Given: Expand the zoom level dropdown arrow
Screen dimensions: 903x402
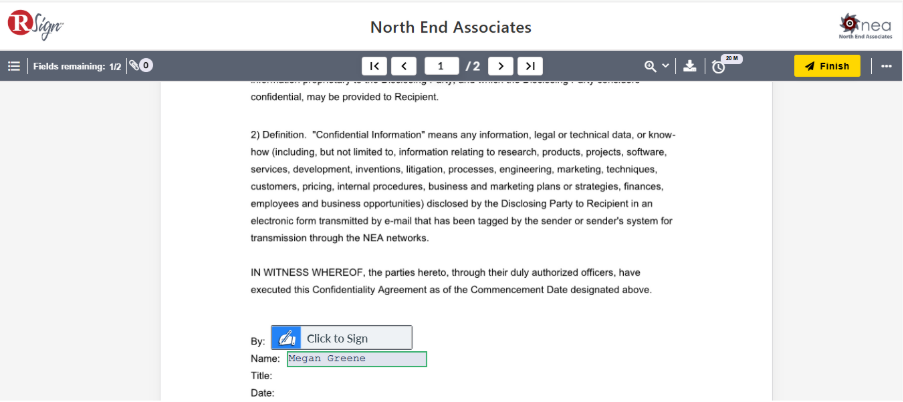Looking at the screenshot, I should point(666,66).
